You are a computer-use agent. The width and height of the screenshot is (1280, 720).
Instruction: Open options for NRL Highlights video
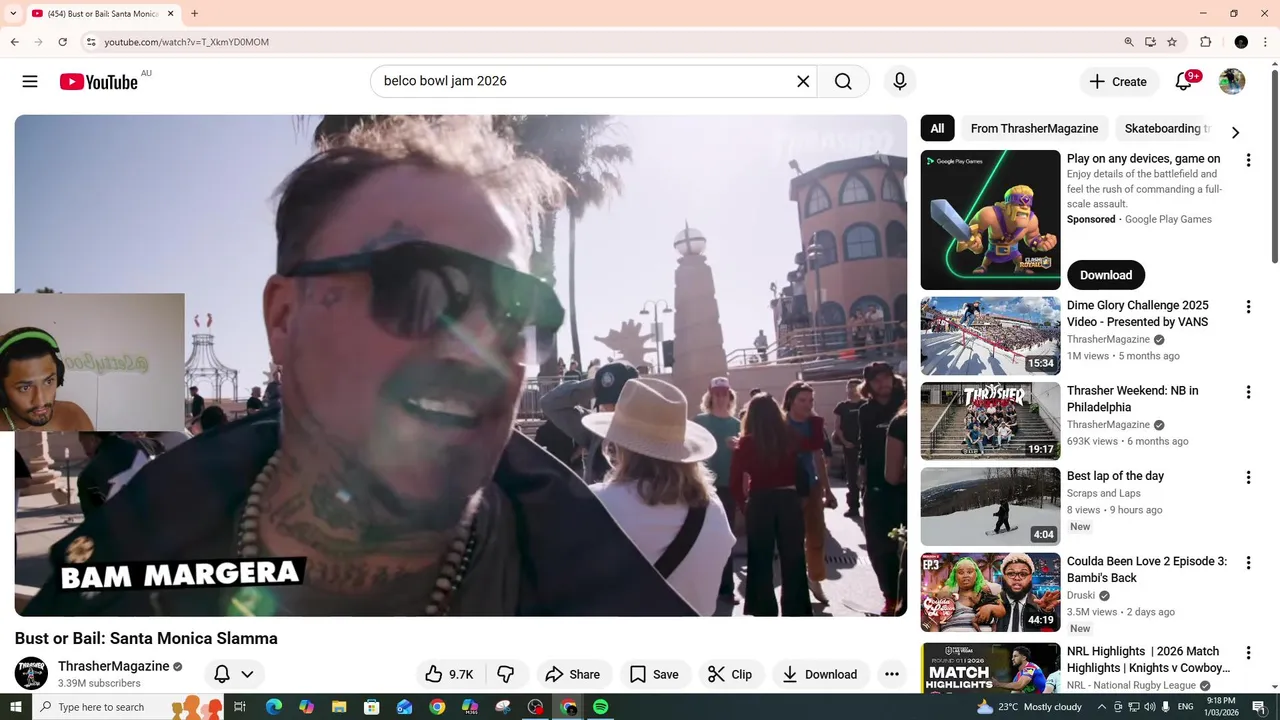click(x=1248, y=652)
